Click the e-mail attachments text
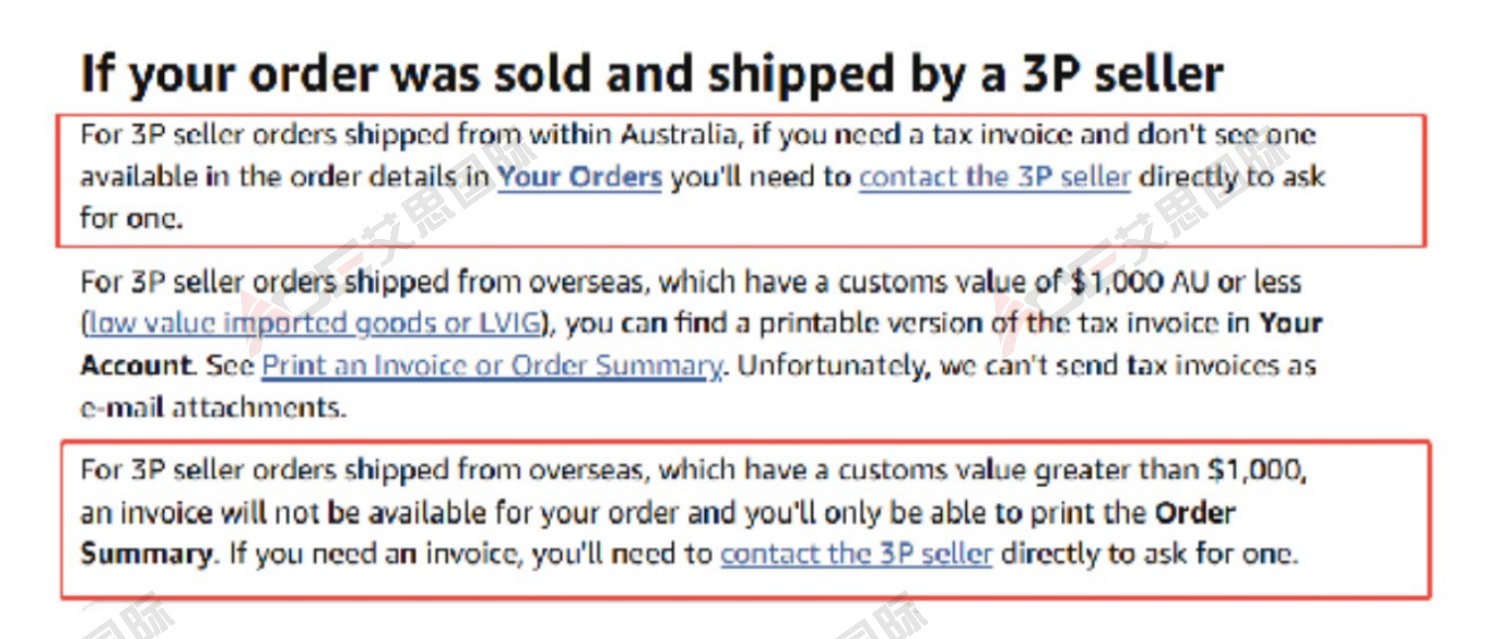The image size is (1493, 639). 213,408
